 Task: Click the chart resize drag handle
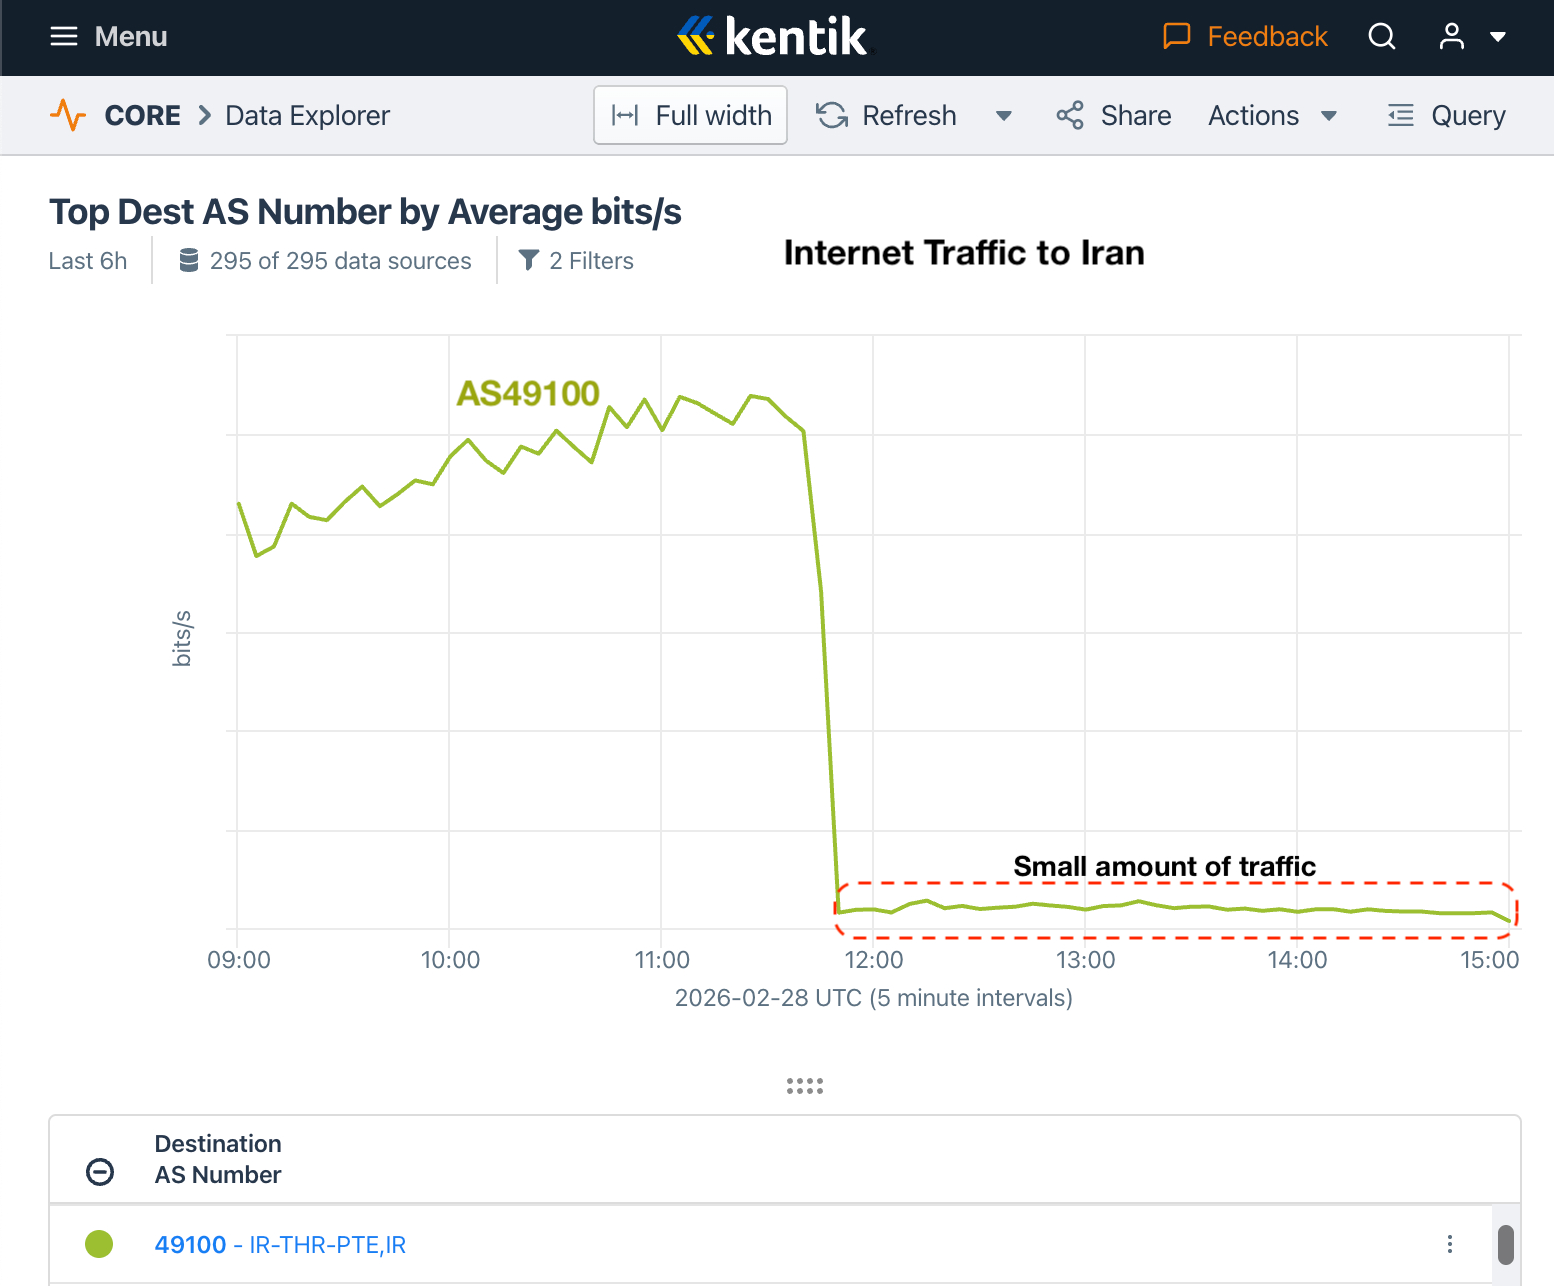coord(805,1086)
